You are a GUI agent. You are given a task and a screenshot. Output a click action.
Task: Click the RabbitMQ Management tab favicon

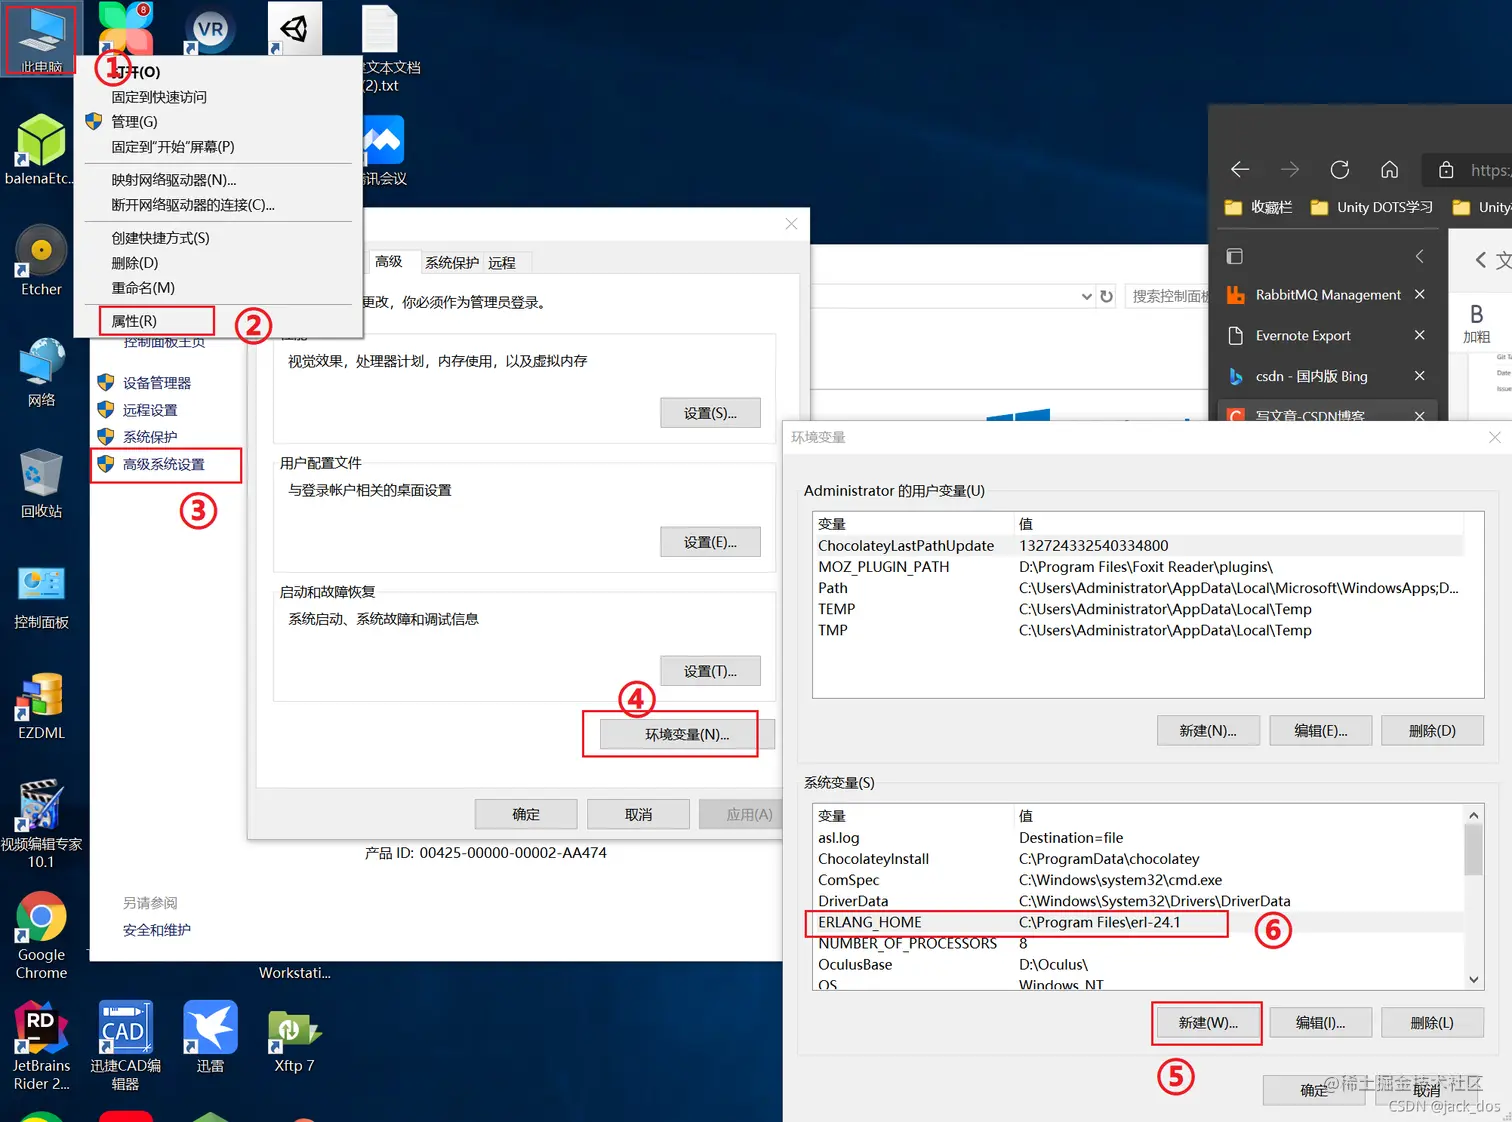click(1236, 295)
